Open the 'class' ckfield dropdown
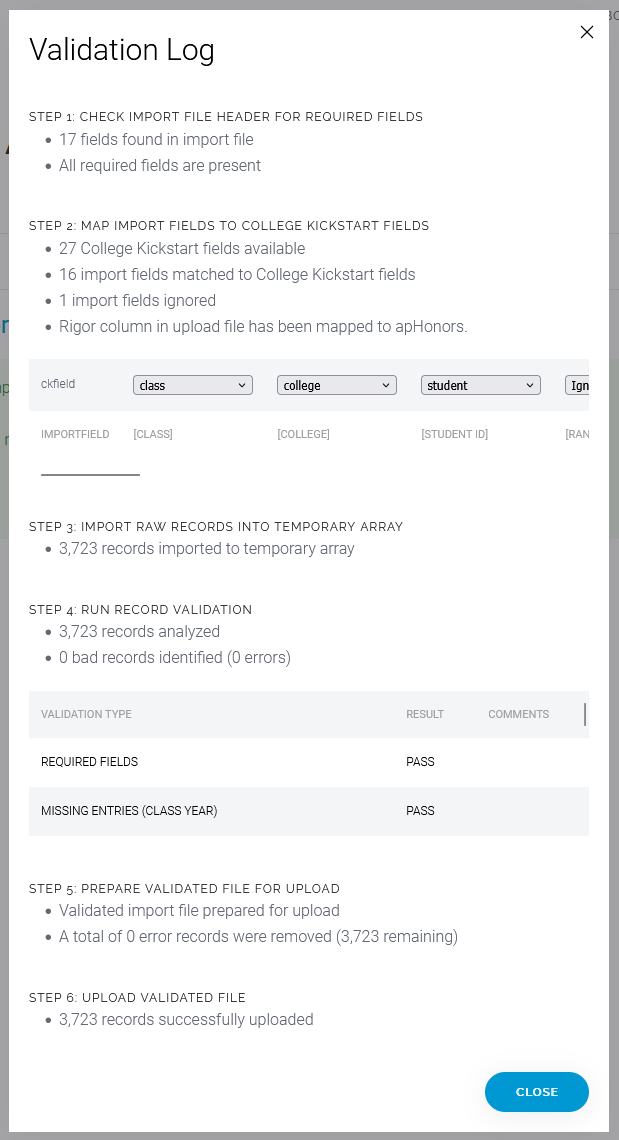 pyautogui.click(x=193, y=385)
